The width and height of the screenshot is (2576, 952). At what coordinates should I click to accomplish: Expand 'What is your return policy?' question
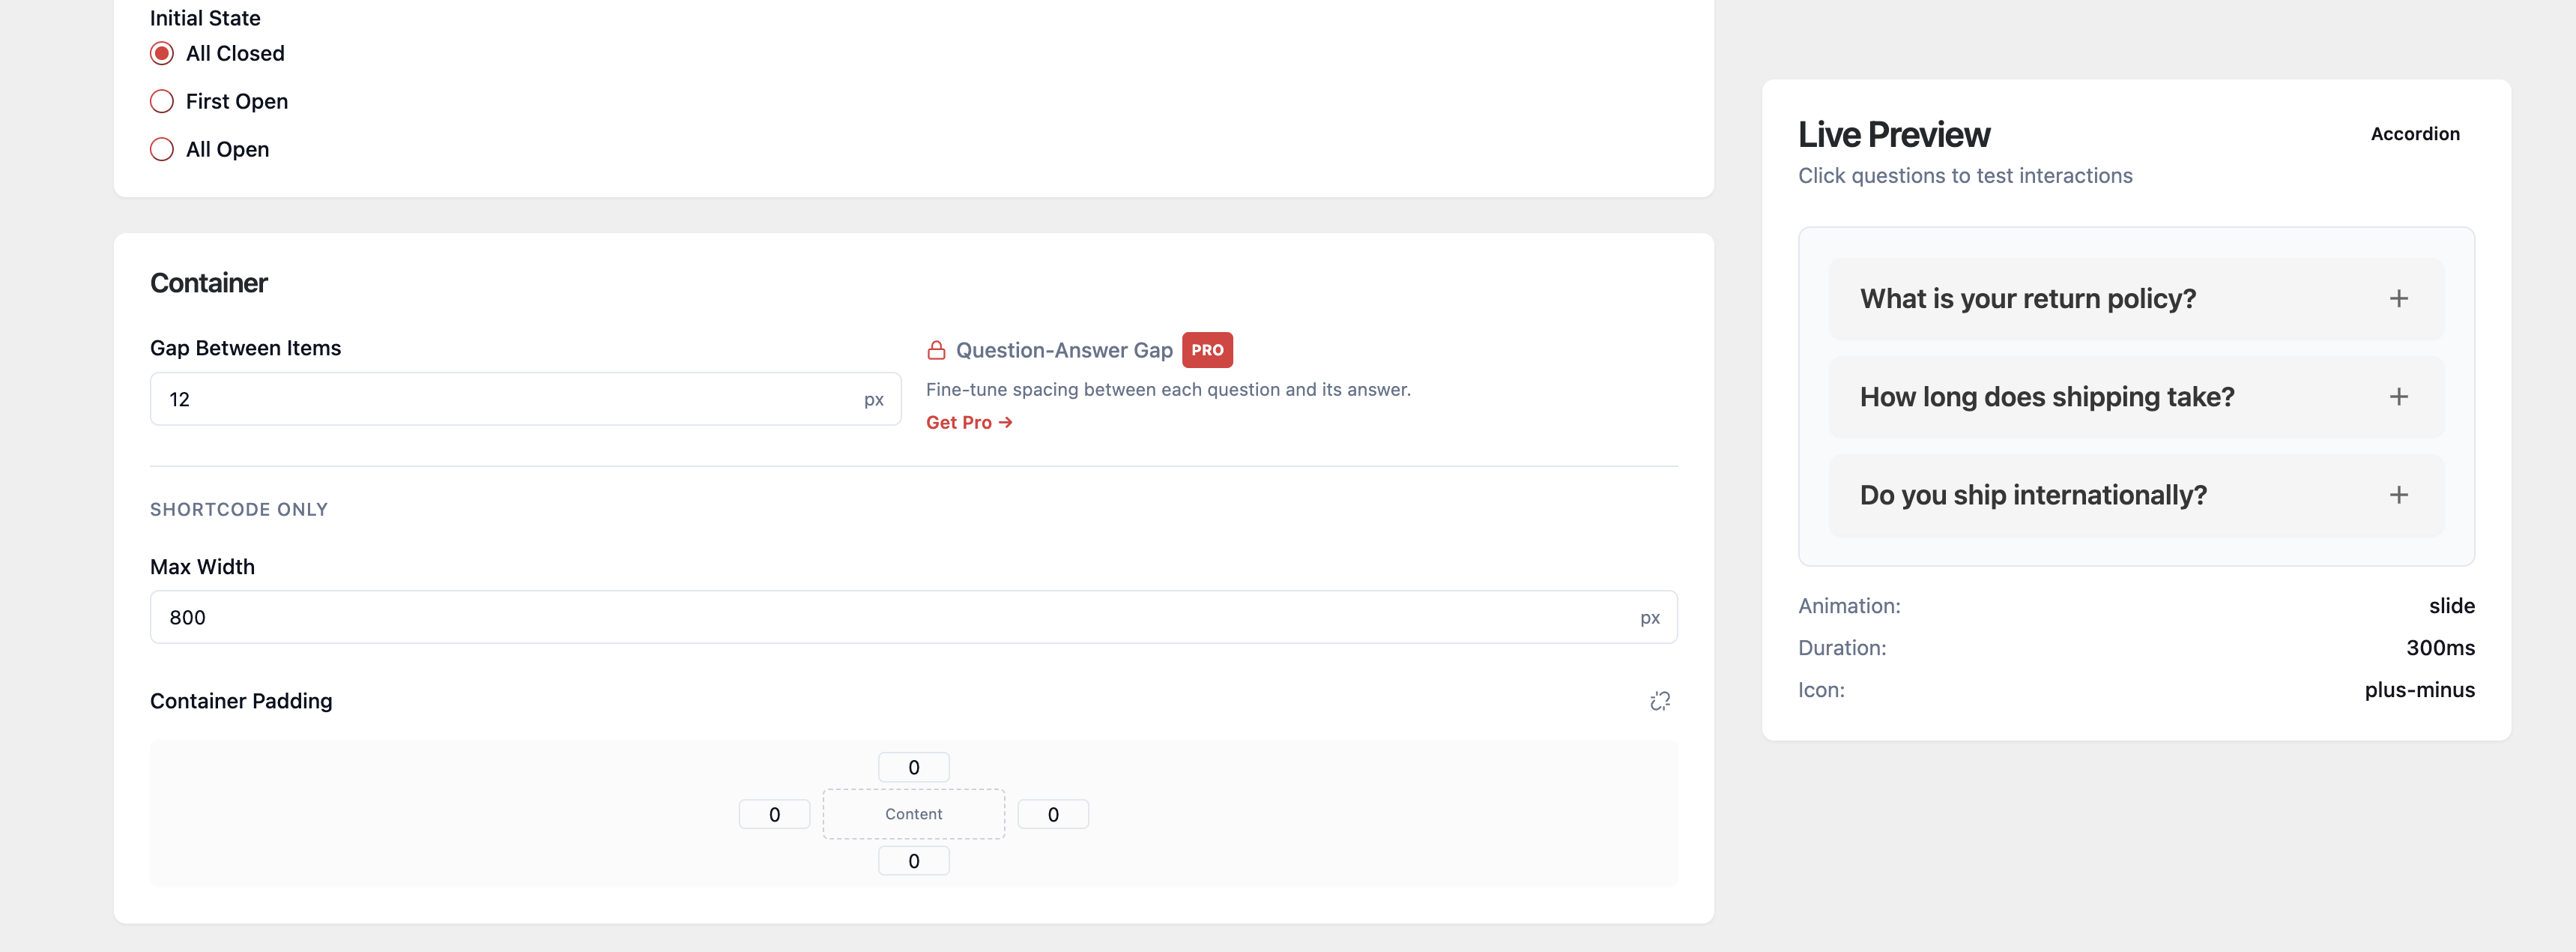point(2027,299)
